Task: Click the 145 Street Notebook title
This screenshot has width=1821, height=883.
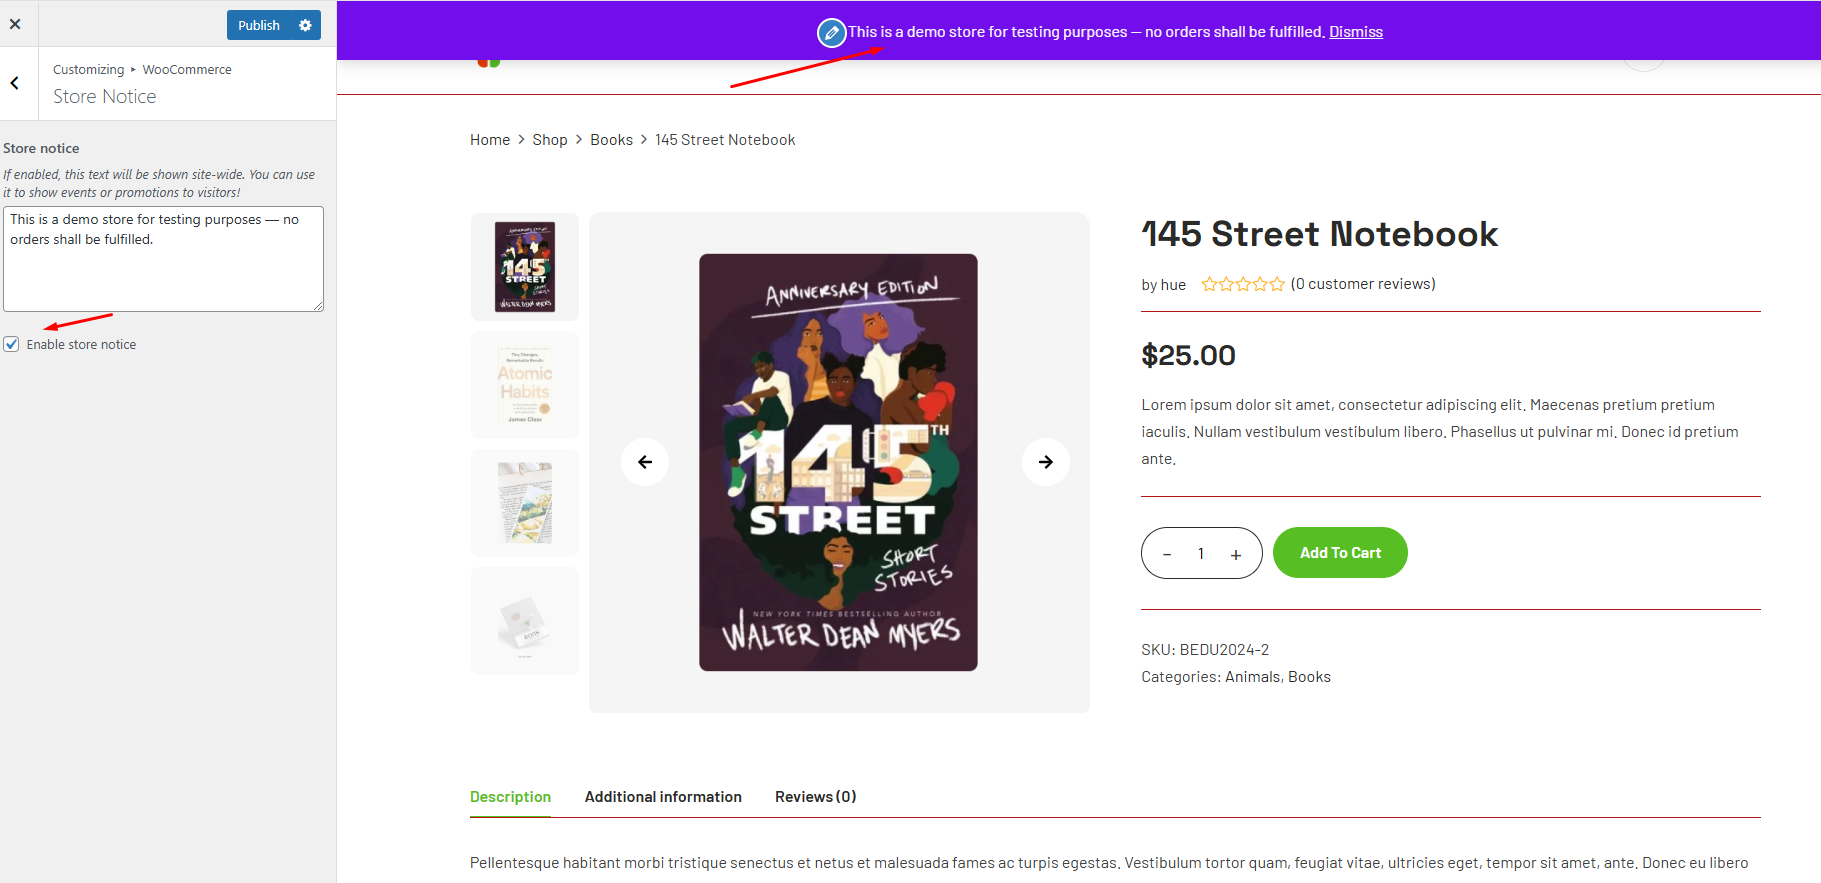Action: coord(1320,234)
